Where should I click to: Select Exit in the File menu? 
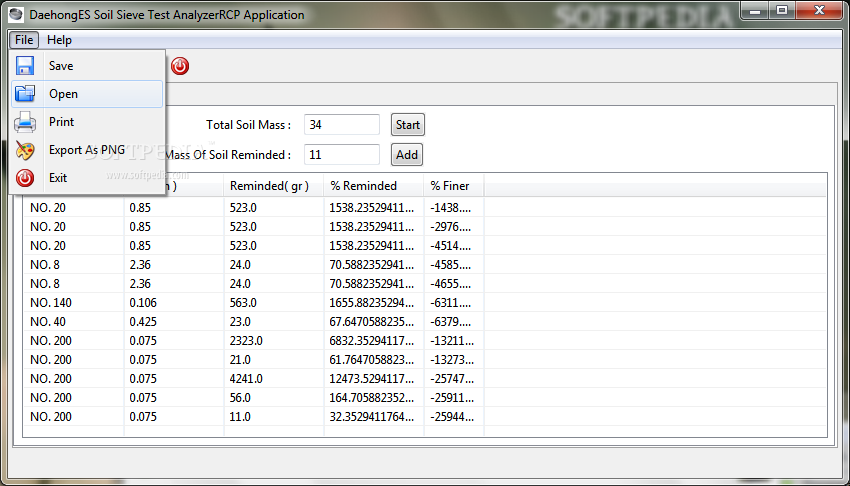click(87, 178)
